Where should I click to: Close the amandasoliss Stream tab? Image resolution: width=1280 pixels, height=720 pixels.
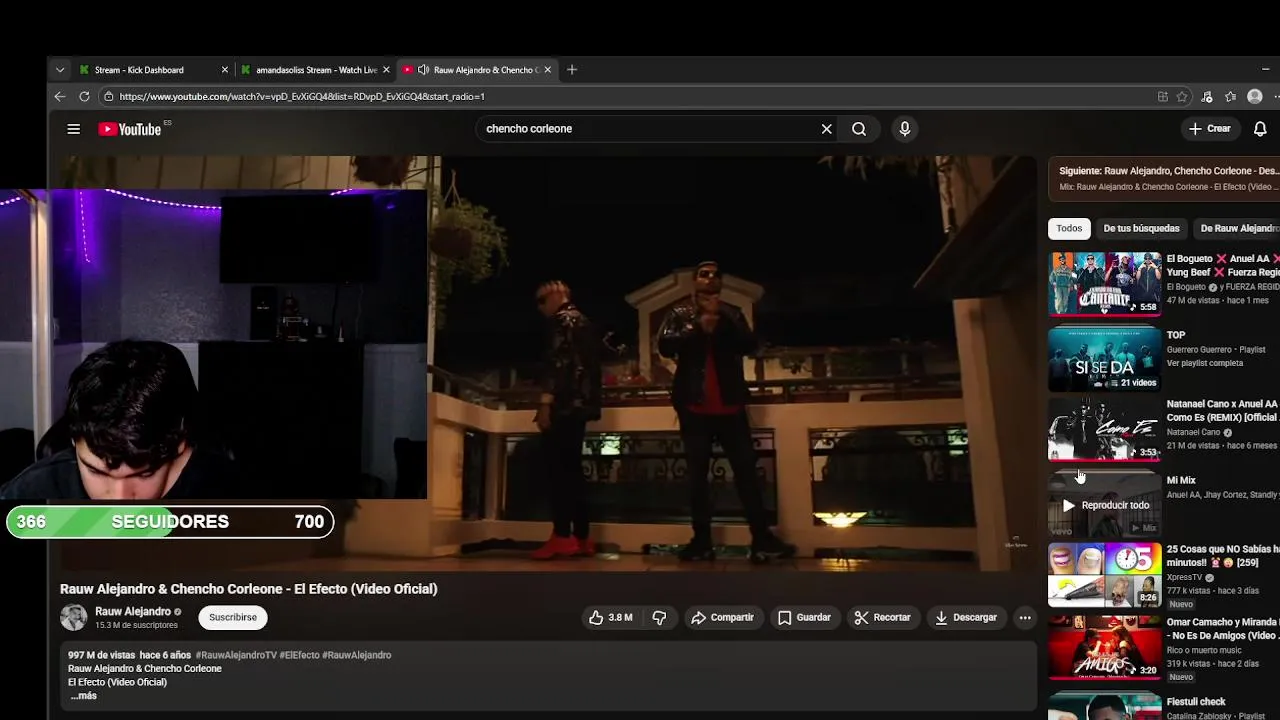(386, 70)
